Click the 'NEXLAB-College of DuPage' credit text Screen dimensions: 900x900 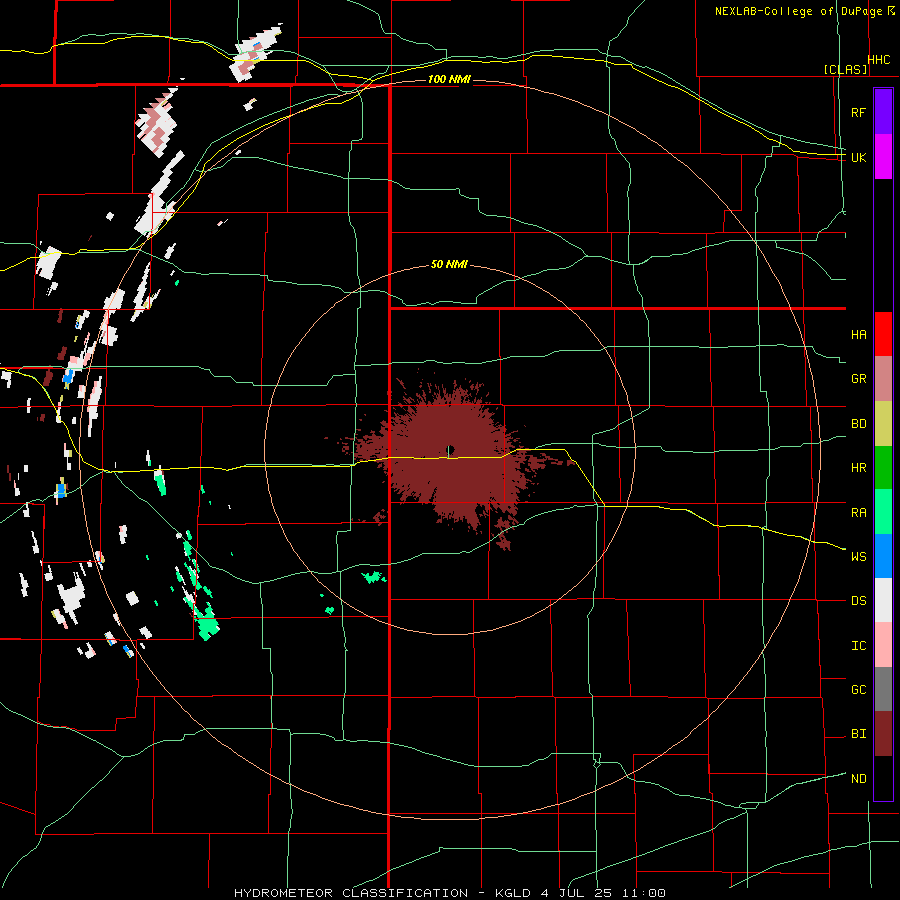pyautogui.click(x=798, y=11)
